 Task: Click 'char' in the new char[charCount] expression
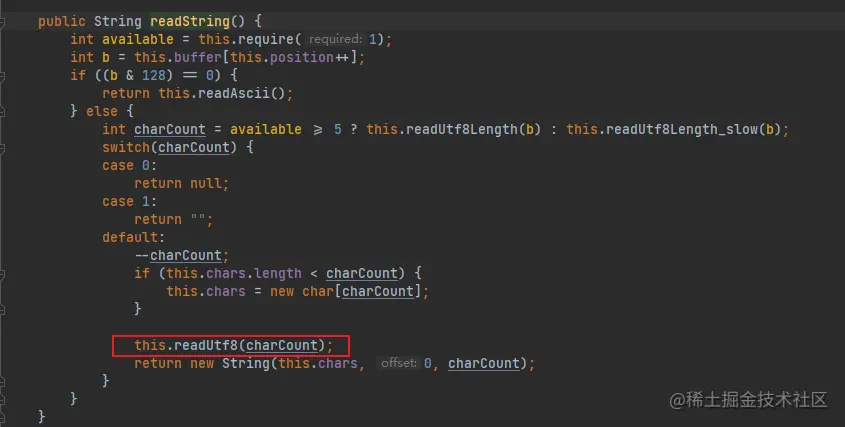coord(317,291)
